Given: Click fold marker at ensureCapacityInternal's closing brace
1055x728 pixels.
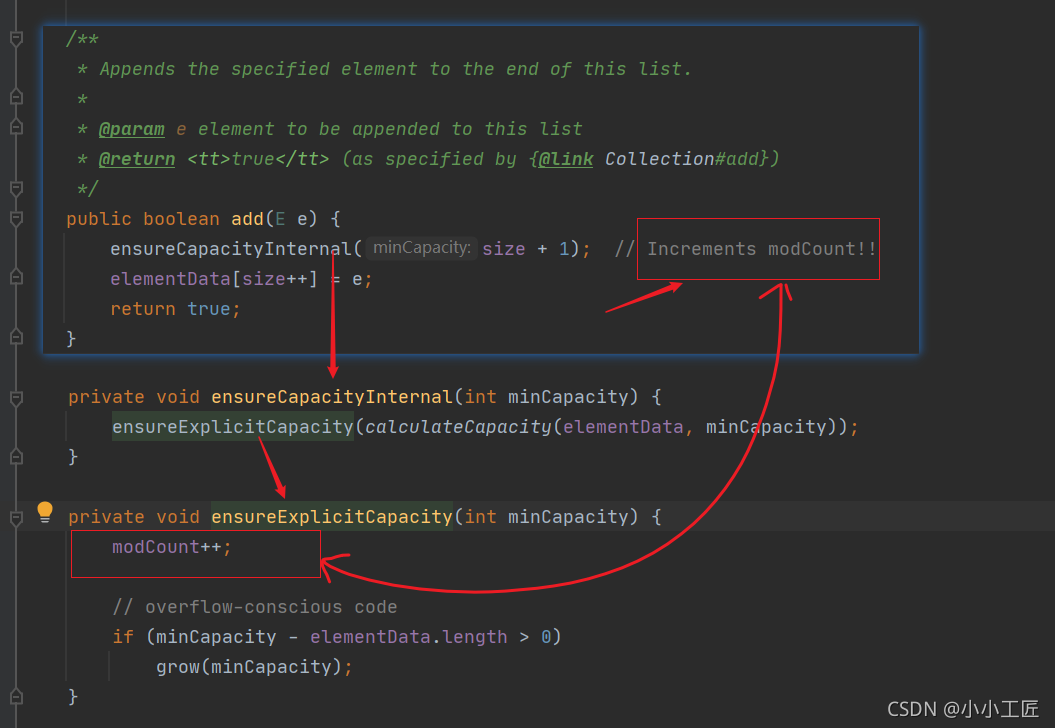Looking at the screenshot, I should coord(16,457).
